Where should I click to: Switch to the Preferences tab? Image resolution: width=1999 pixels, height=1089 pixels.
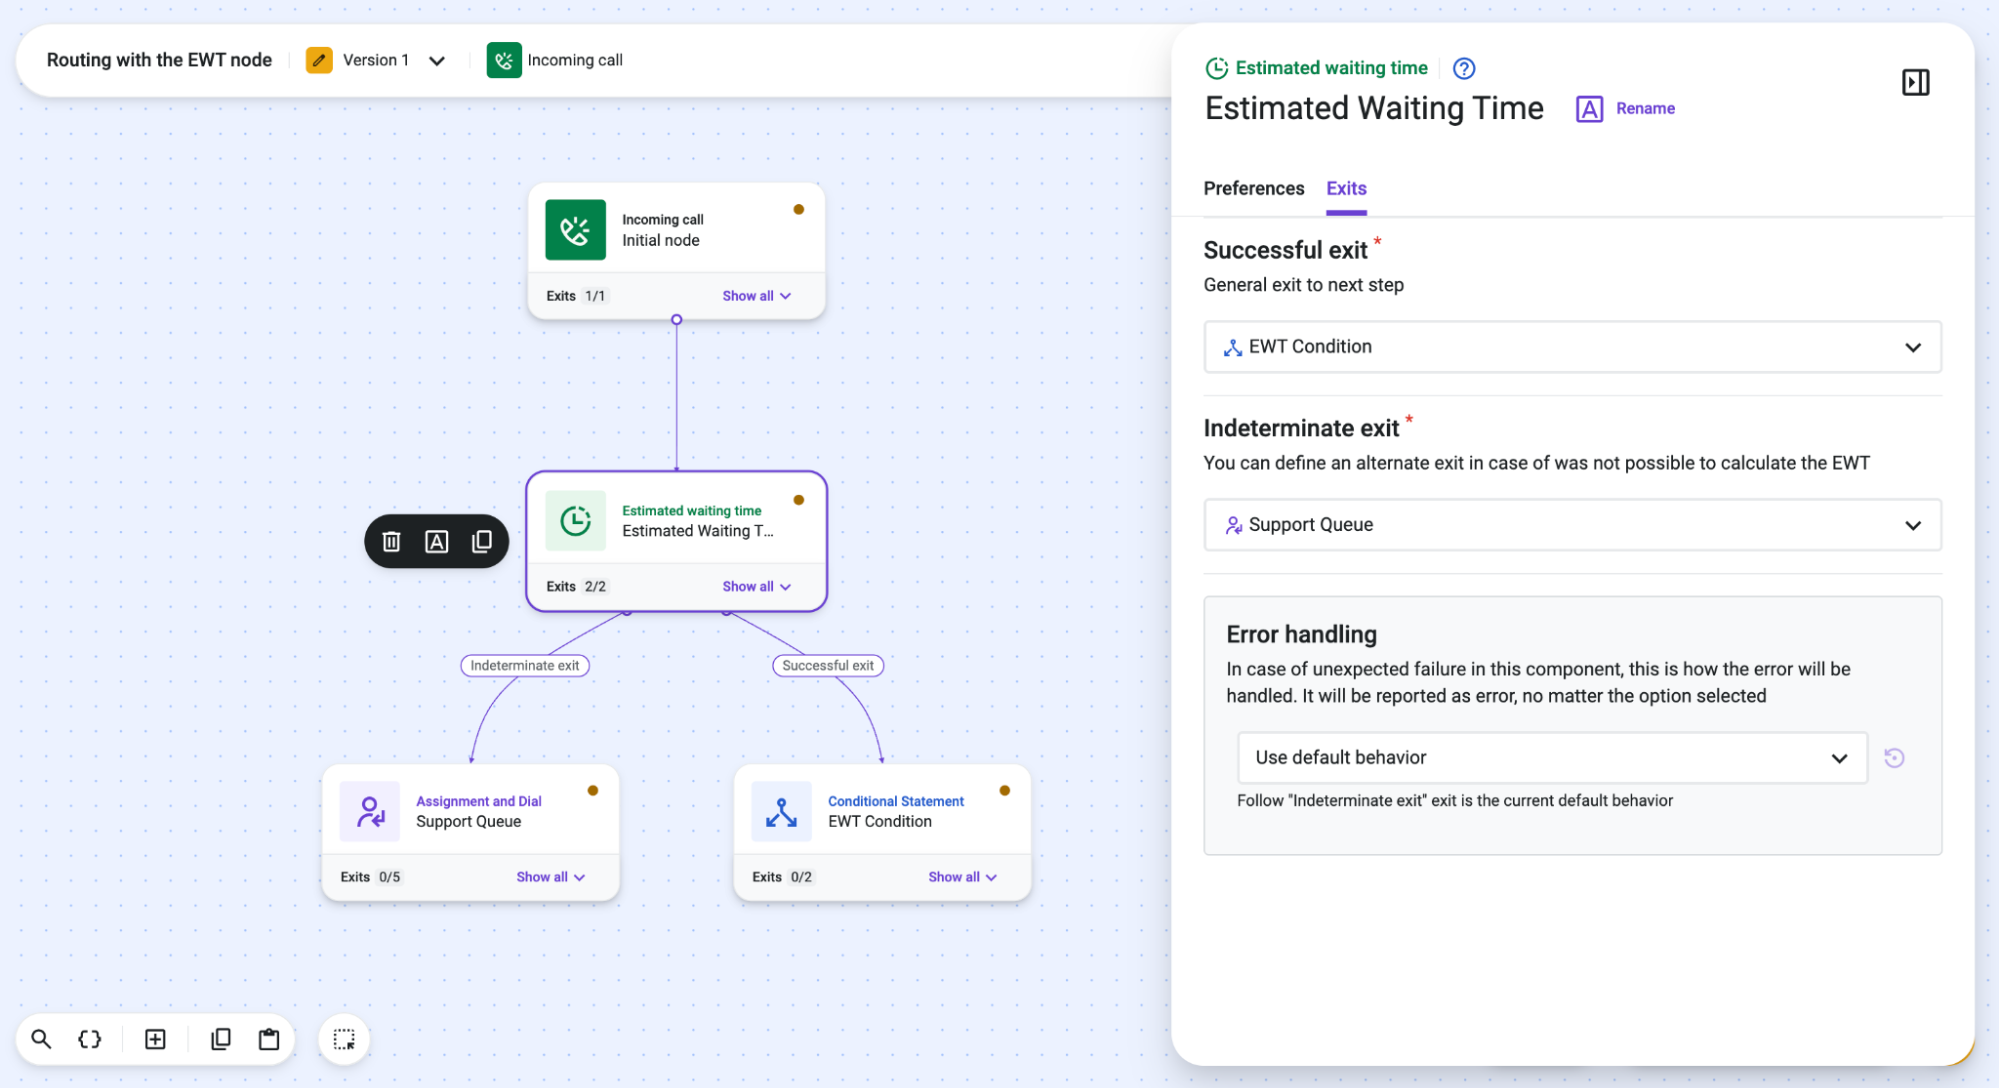pos(1254,189)
